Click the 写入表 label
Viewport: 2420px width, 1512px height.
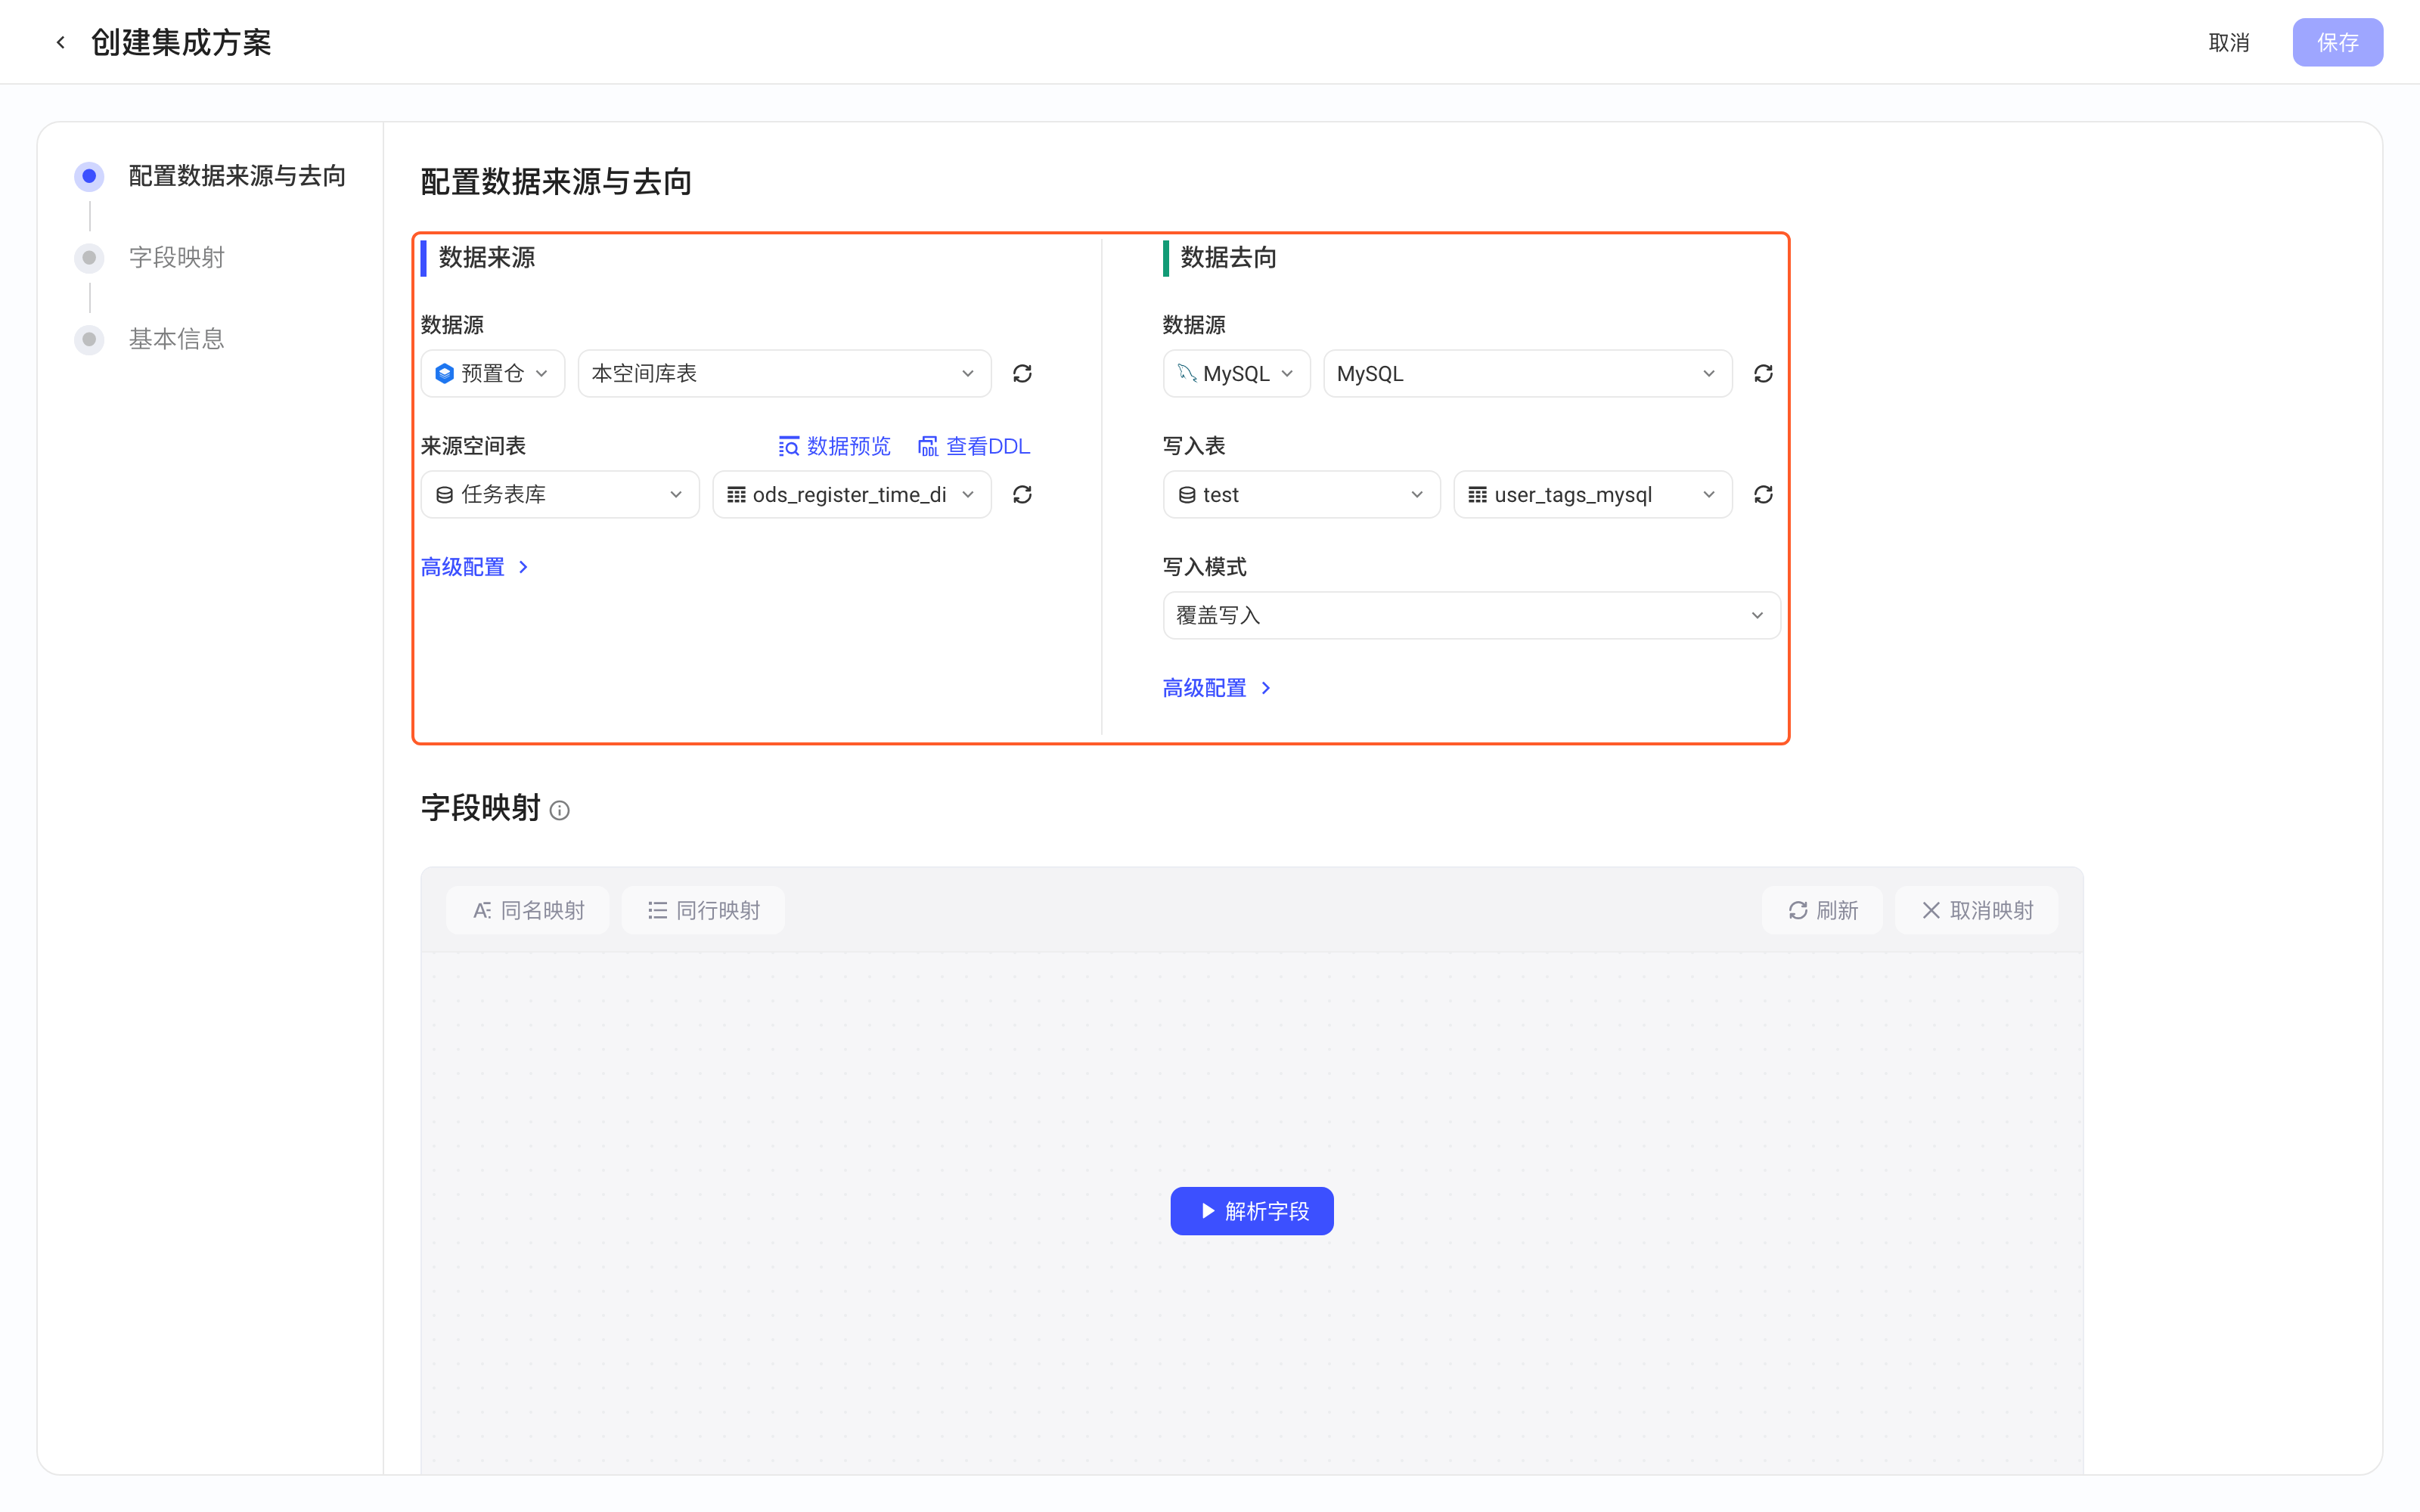[1194, 446]
